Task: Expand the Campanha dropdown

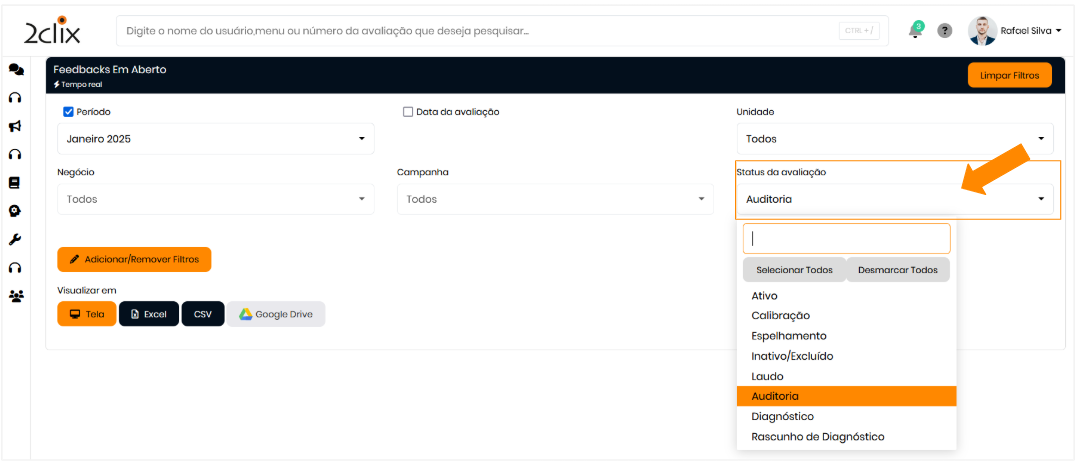Action: (x=555, y=199)
